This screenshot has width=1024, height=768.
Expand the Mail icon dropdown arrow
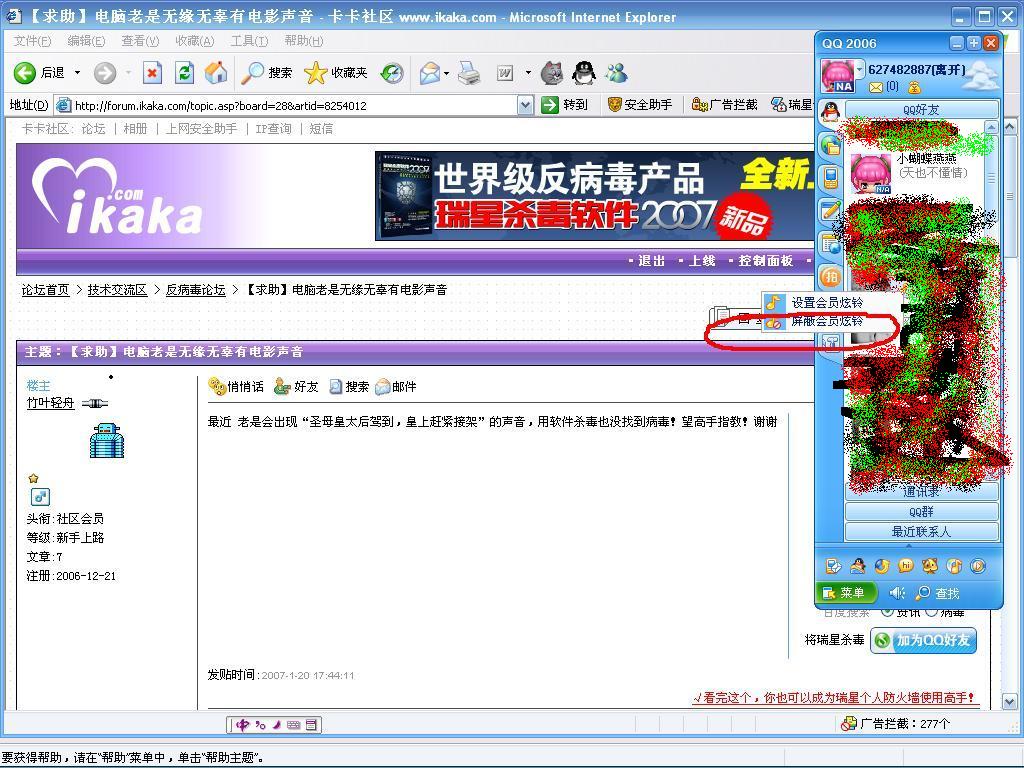pos(447,72)
